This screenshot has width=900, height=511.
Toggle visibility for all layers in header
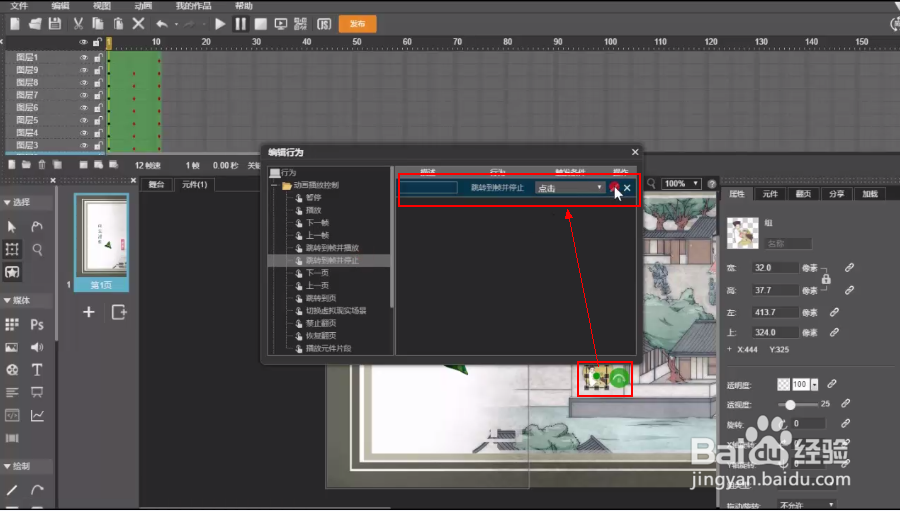point(84,42)
